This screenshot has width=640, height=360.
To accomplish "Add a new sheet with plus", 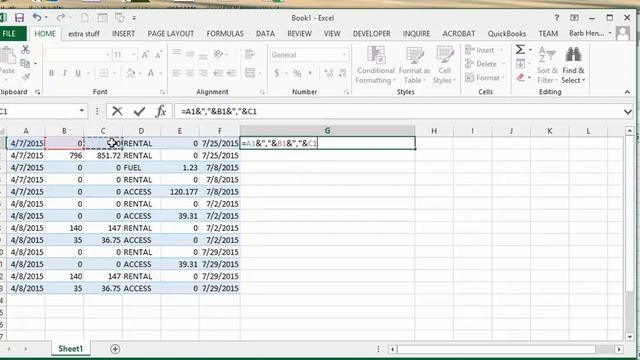I will click(x=115, y=349).
